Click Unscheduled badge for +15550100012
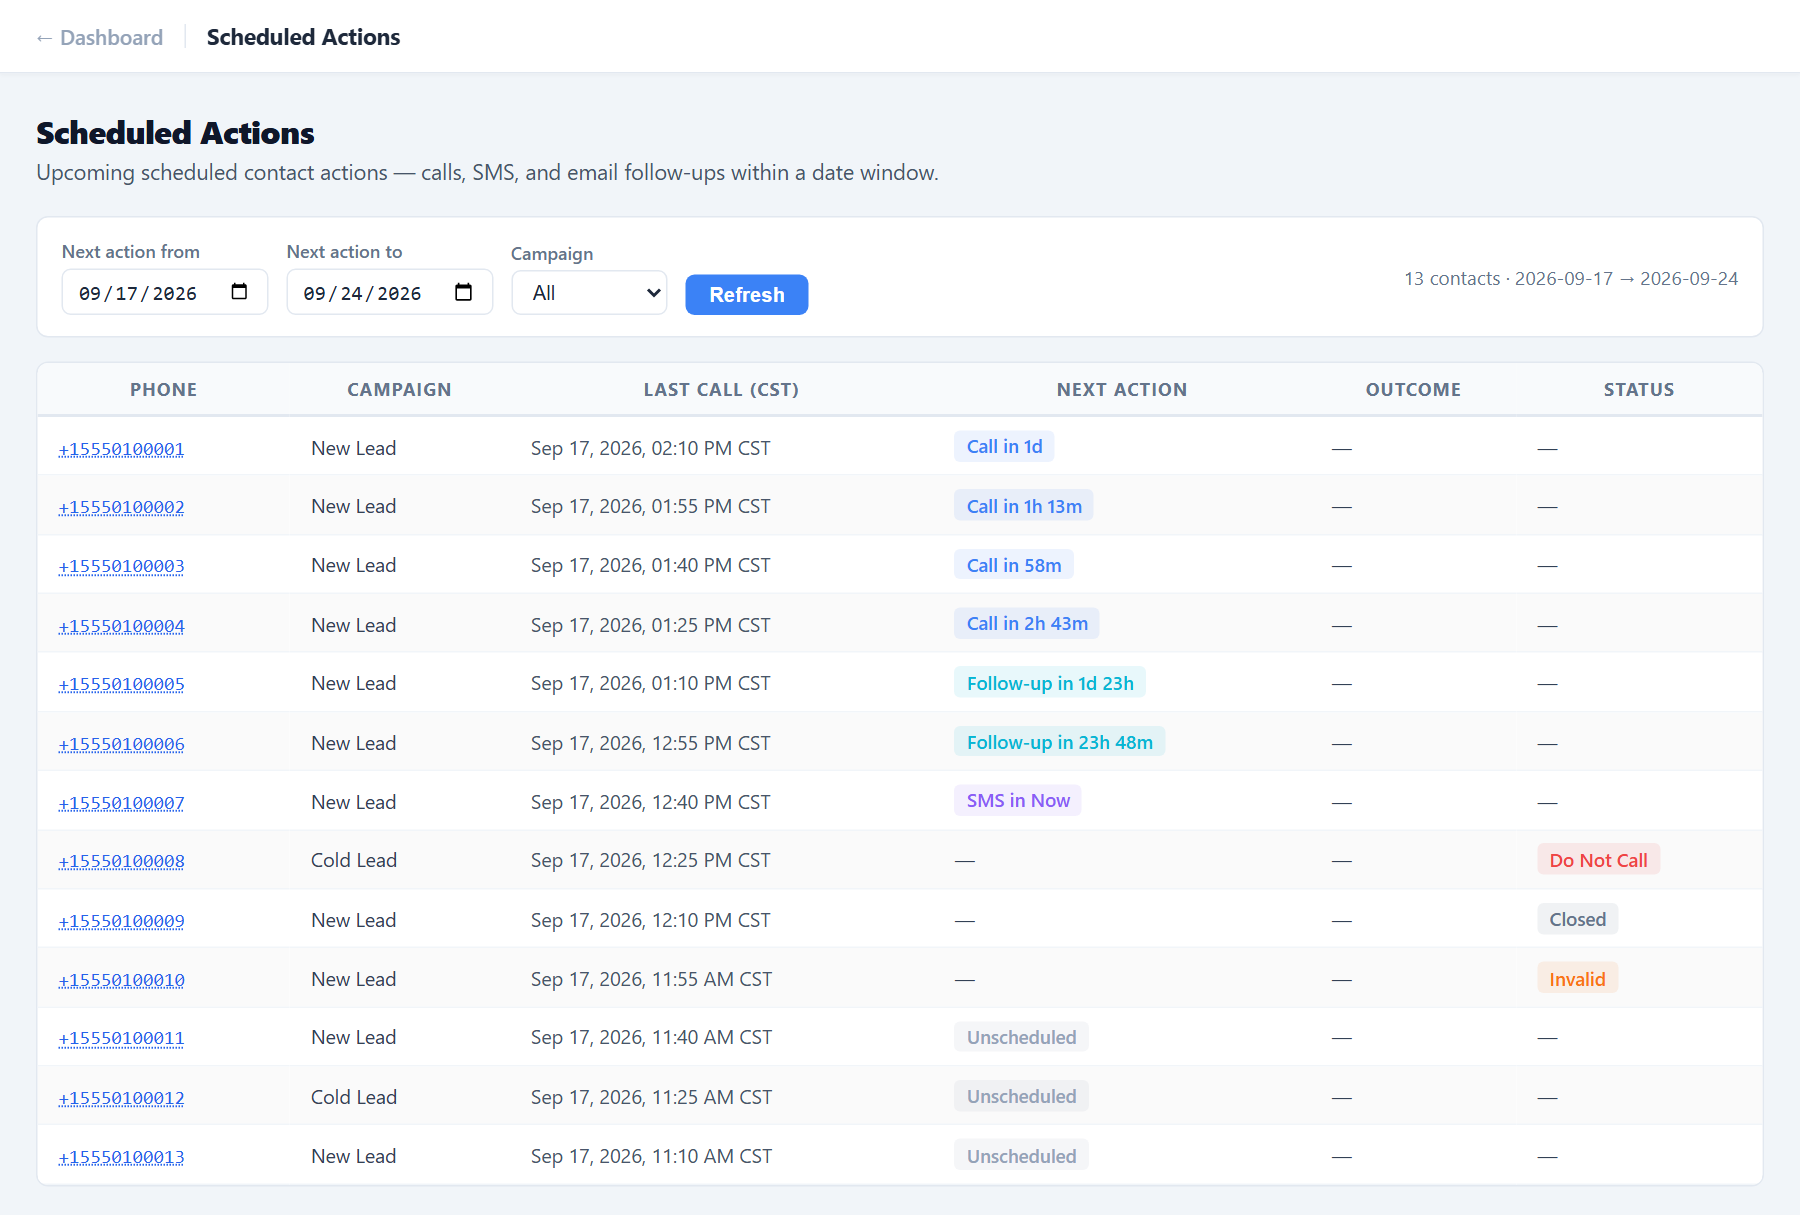Image resolution: width=1800 pixels, height=1215 pixels. (1021, 1096)
